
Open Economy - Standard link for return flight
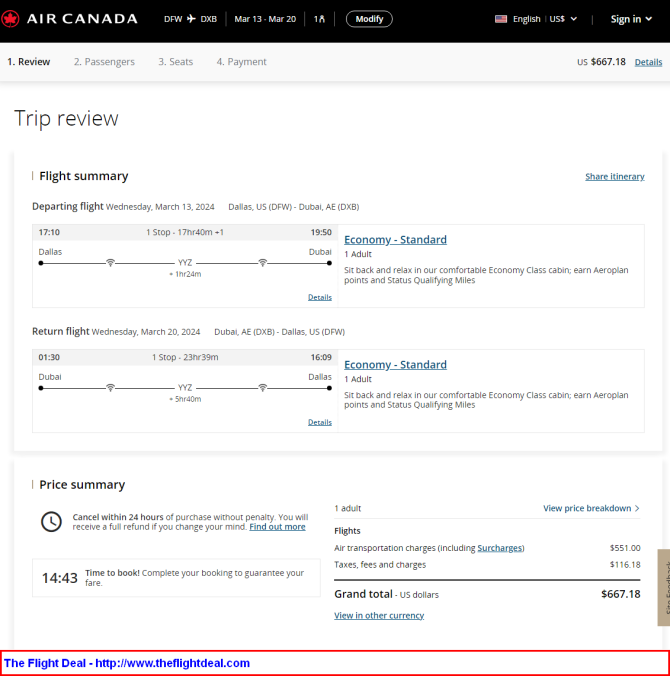395,365
